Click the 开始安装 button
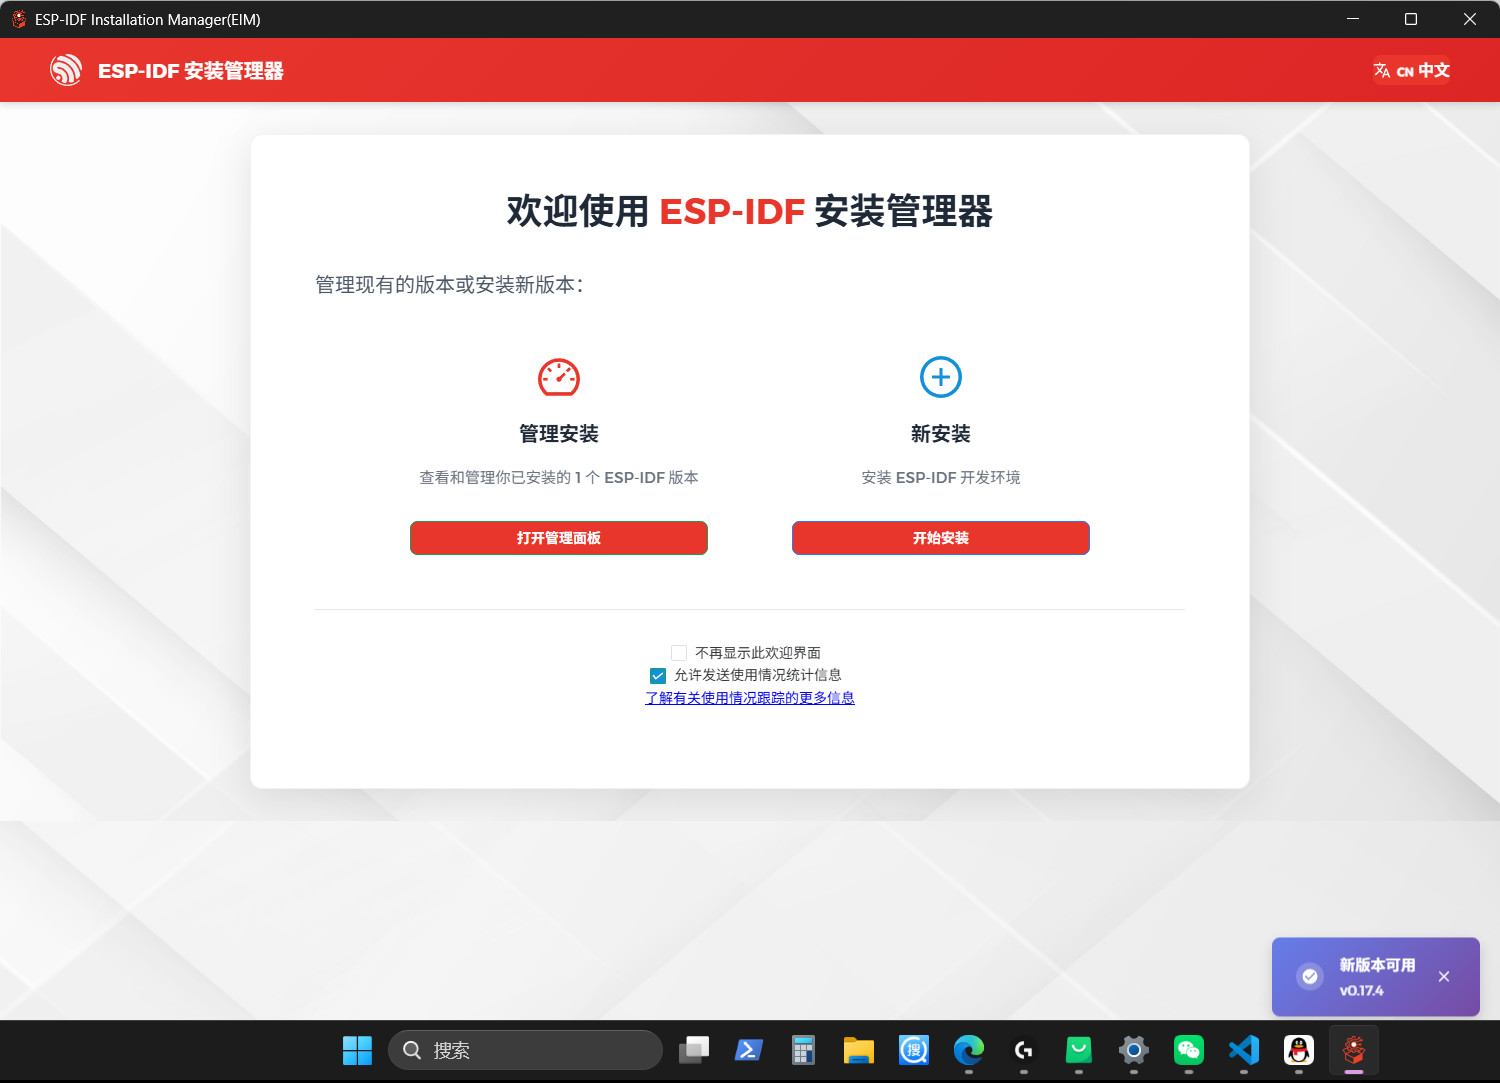 click(941, 538)
